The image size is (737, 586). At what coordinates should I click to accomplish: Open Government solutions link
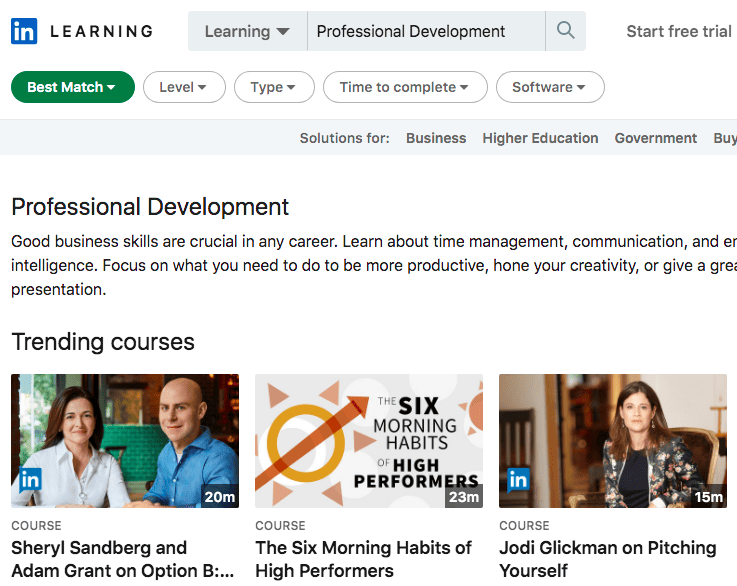[656, 138]
